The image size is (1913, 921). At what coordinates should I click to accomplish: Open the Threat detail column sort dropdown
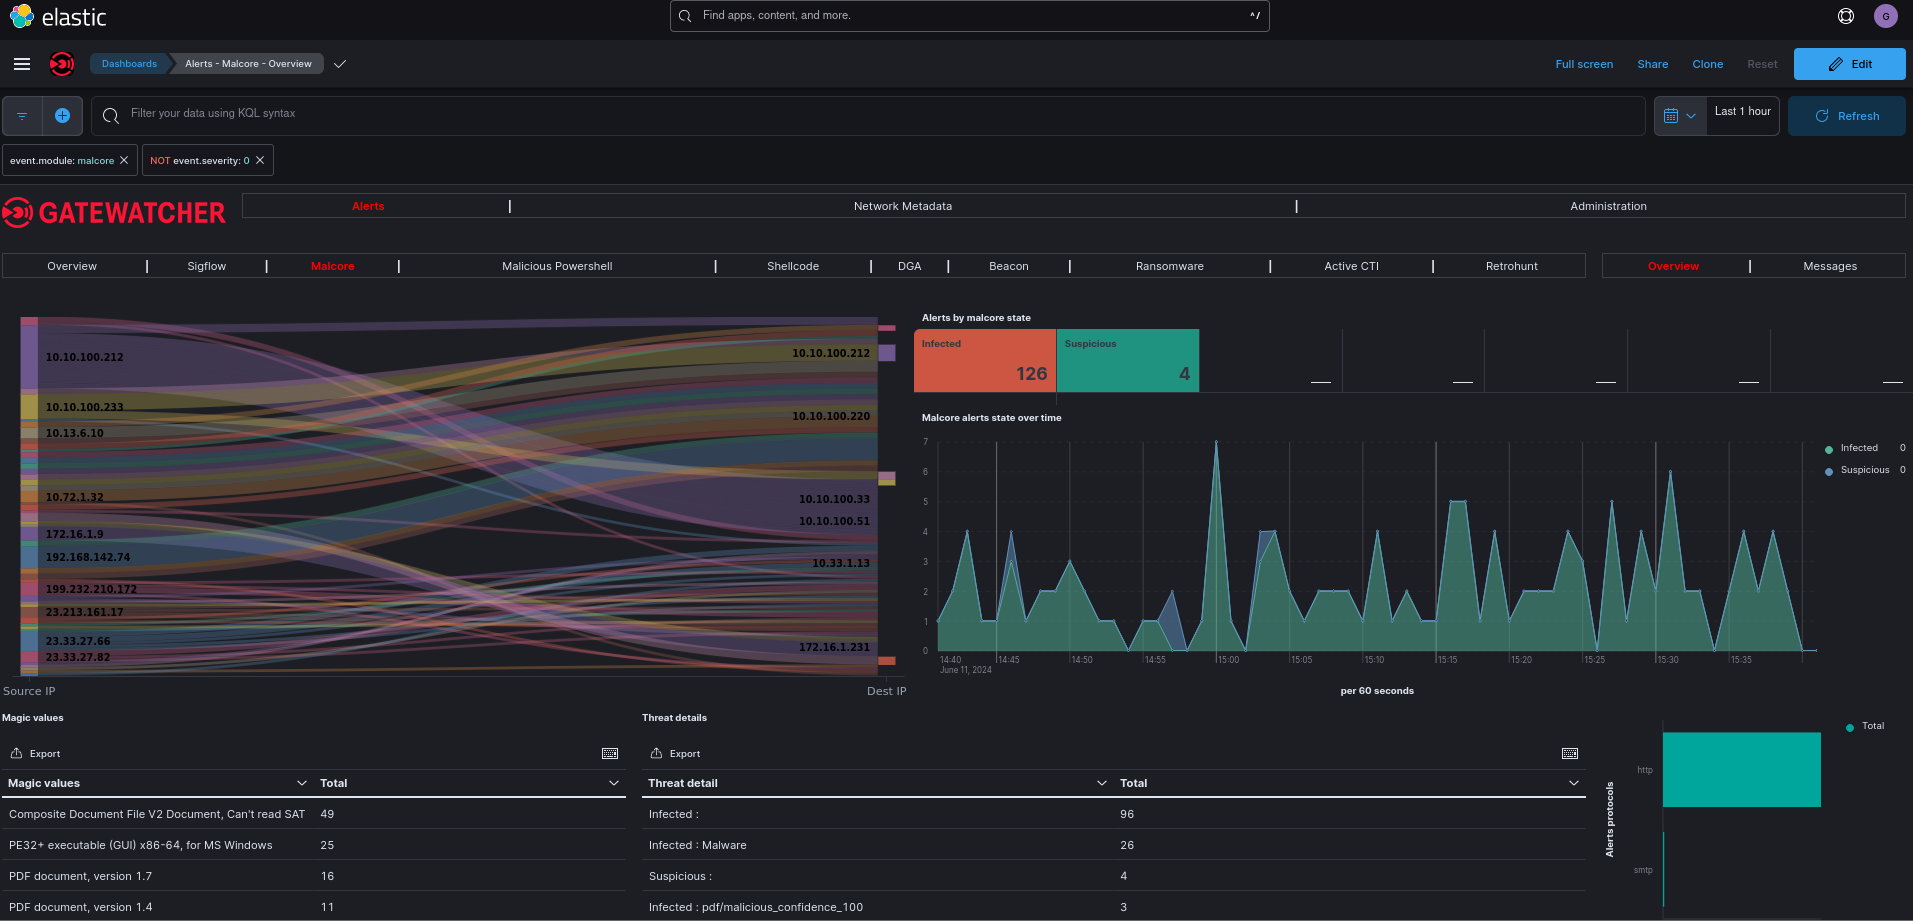click(x=1102, y=783)
